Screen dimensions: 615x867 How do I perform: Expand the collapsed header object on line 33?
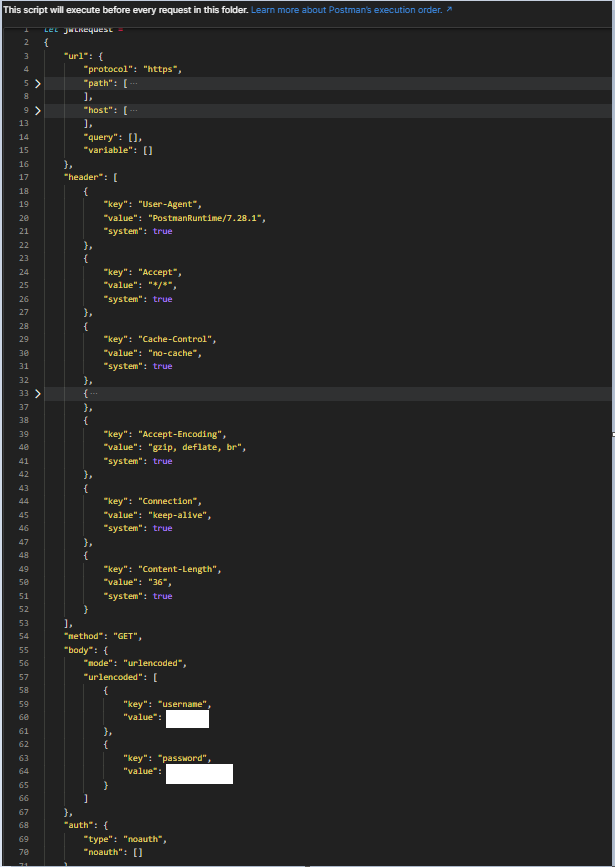[37, 393]
